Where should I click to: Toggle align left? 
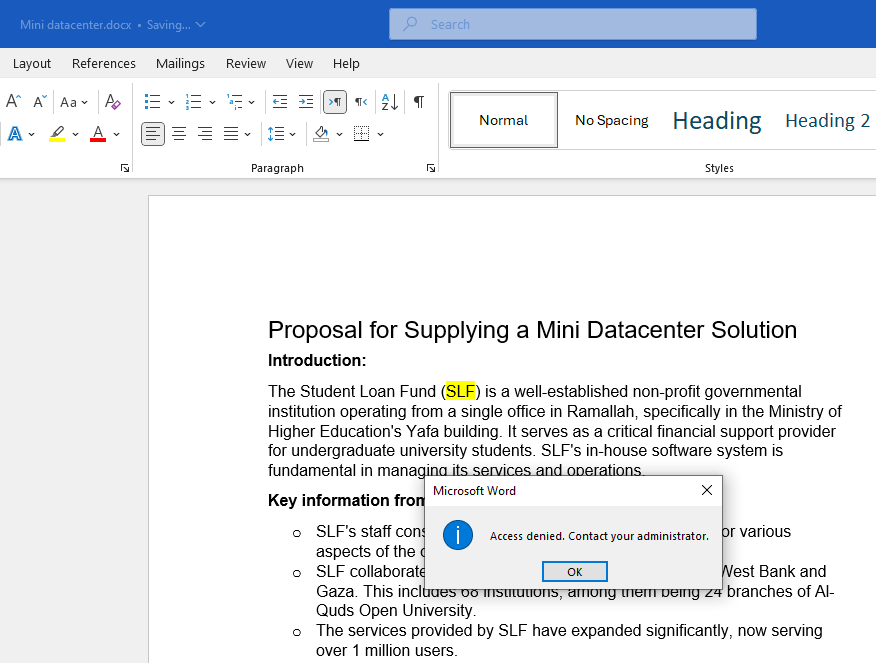(153, 134)
